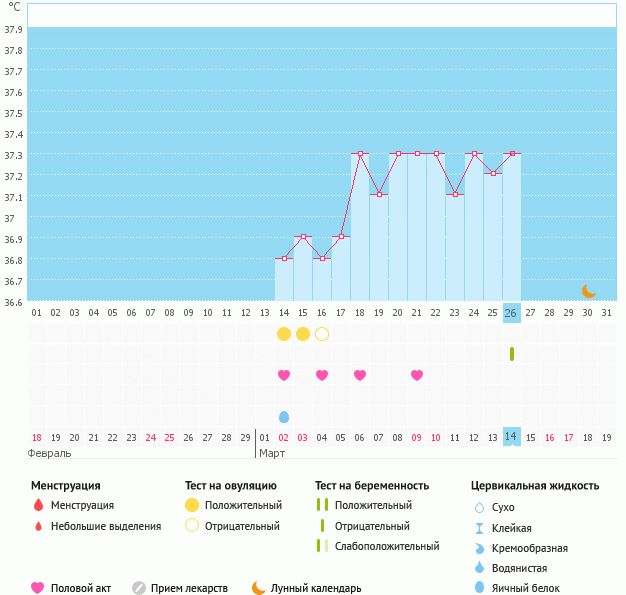
Task: Click the temperature point on day 23
Action: click(455, 195)
